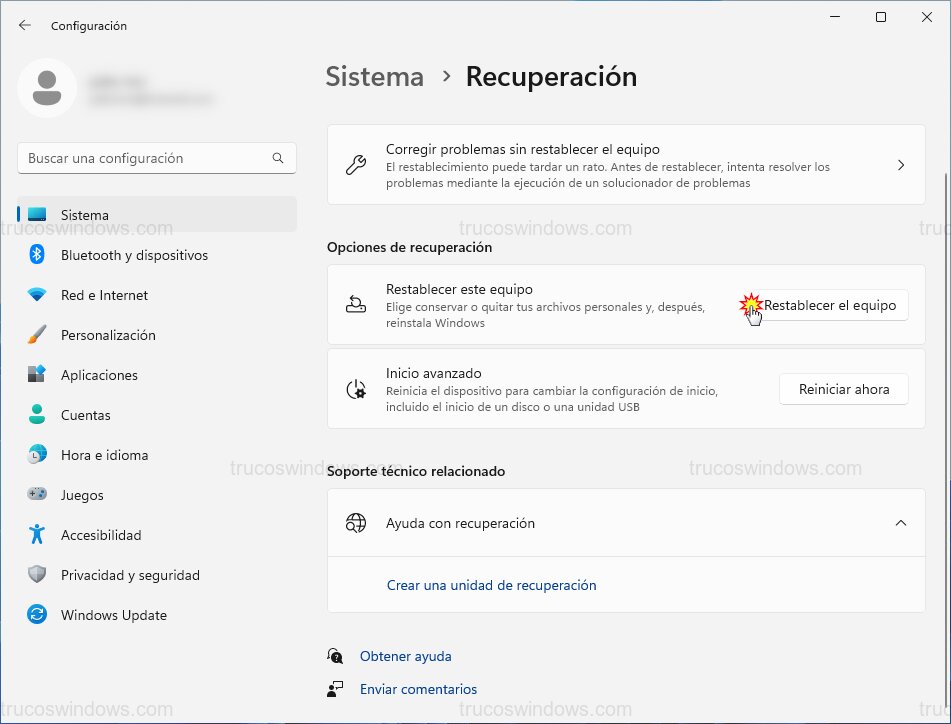Screen dimensions: 951x724
Task: Open Crear una unidad de recuperación link
Action: (x=491, y=584)
